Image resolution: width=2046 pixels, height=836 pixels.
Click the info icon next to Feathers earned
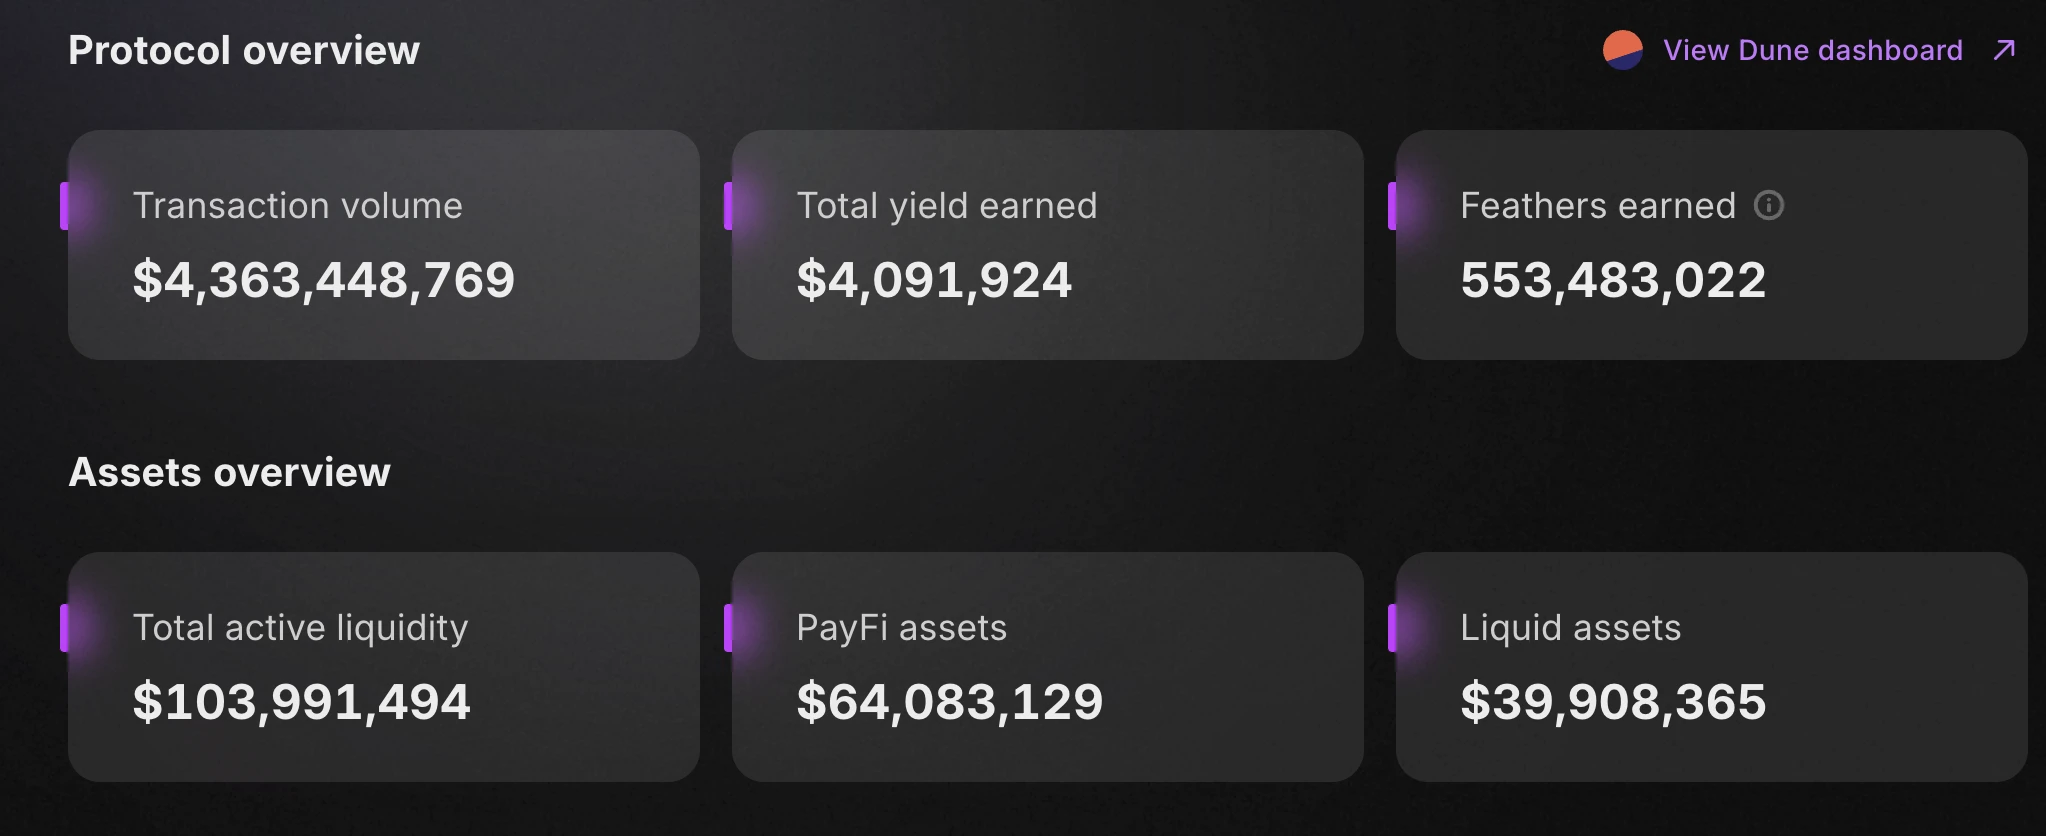pos(1768,205)
